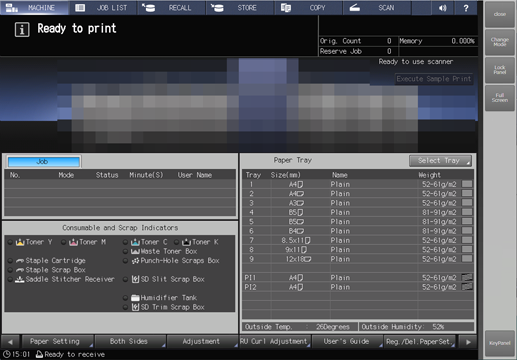Click the Lock Panel button
This screenshot has height=360, width=517.
(500, 70)
